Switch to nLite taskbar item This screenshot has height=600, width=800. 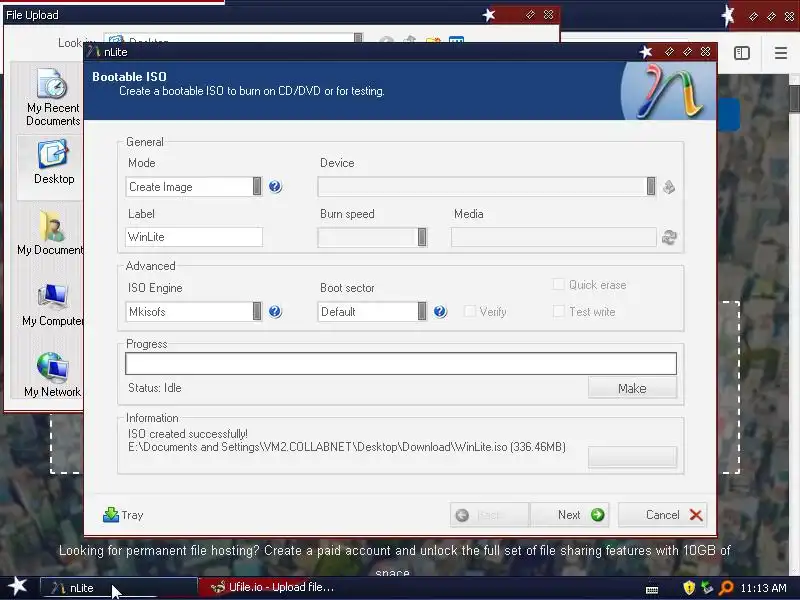[118, 588]
